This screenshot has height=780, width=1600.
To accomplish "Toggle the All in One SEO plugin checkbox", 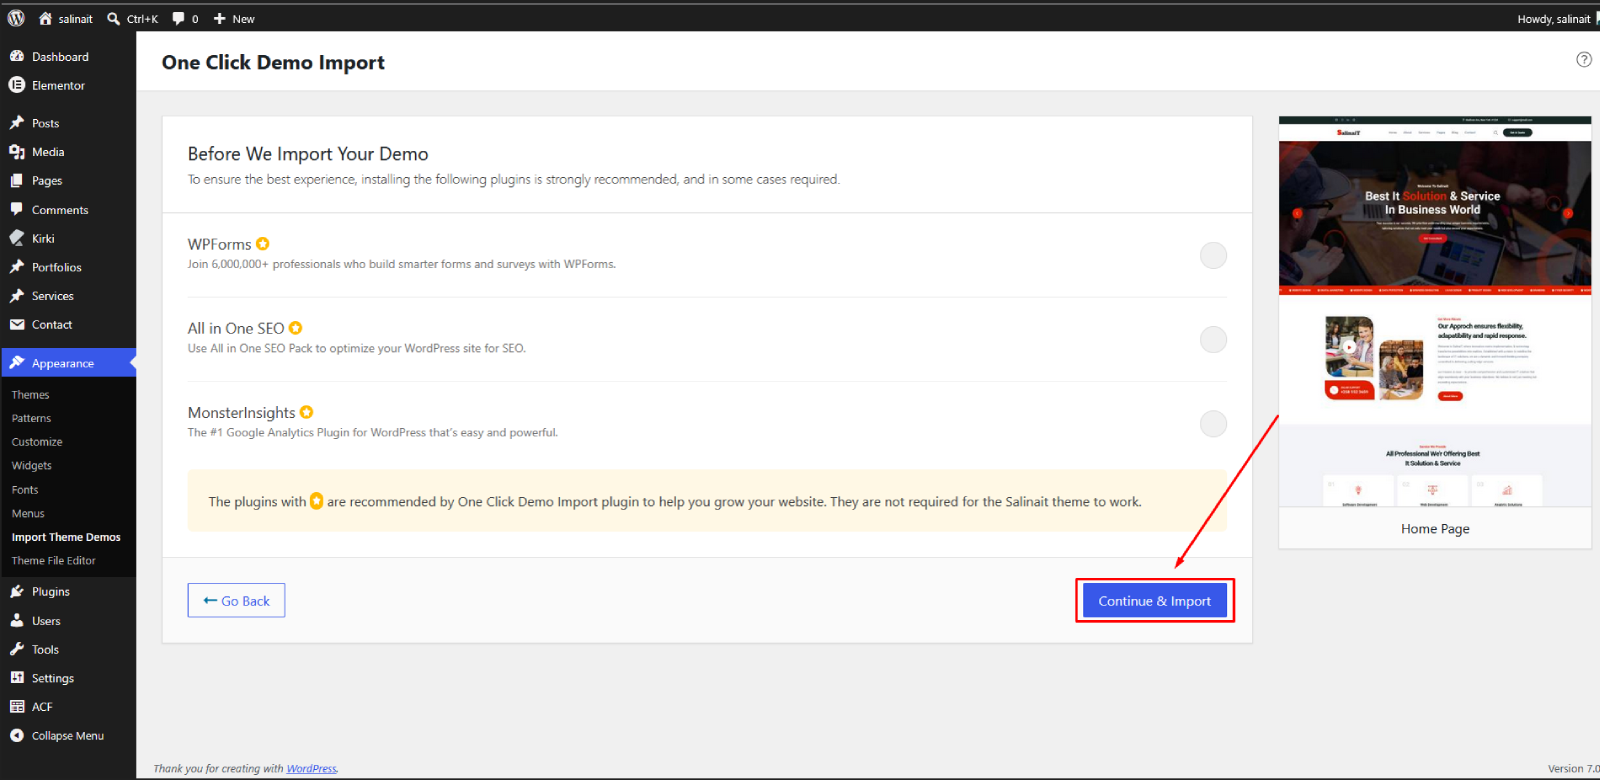I will click(1213, 340).
